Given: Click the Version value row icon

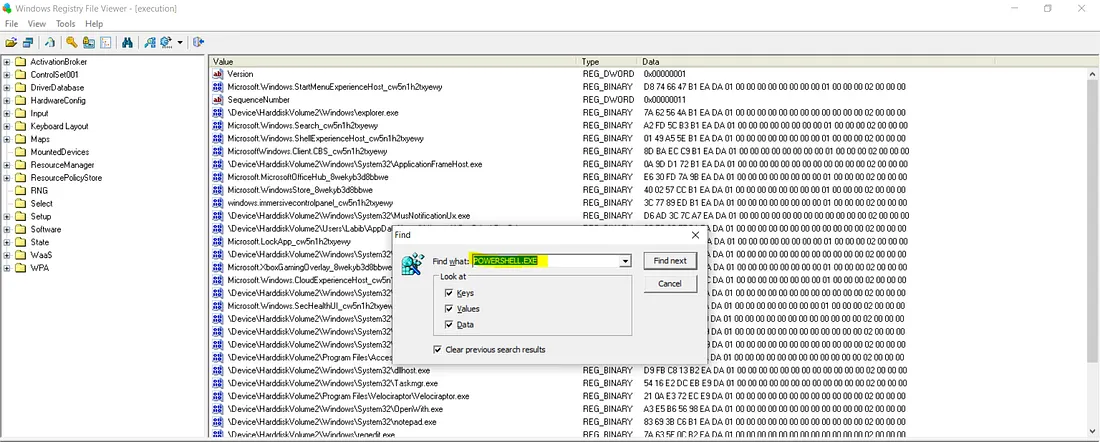Looking at the screenshot, I should point(218,74).
